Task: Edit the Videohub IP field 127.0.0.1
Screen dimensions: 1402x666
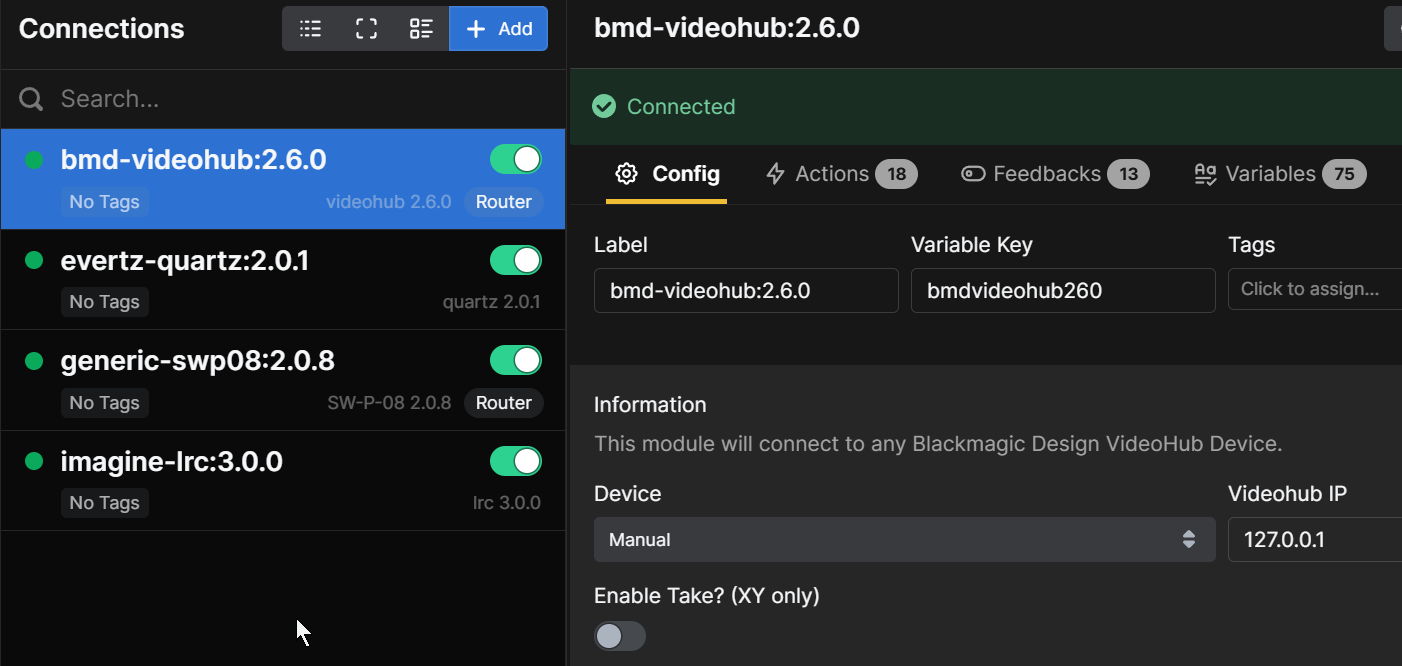Action: tap(1315, 539)
